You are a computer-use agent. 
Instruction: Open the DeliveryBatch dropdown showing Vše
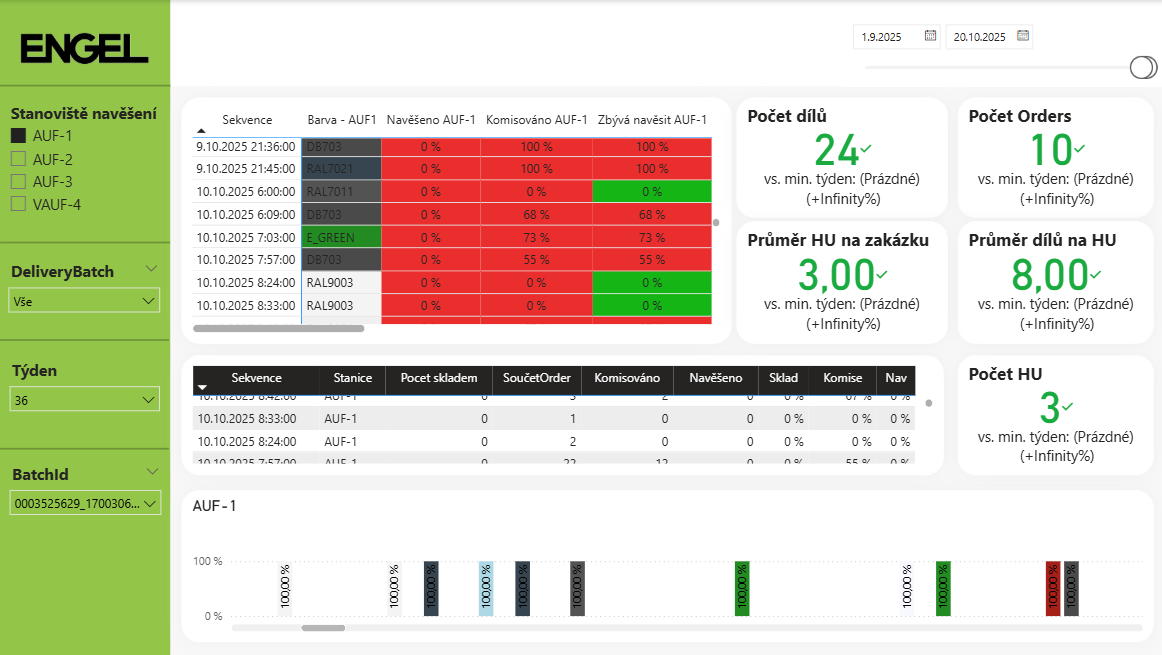84,300
